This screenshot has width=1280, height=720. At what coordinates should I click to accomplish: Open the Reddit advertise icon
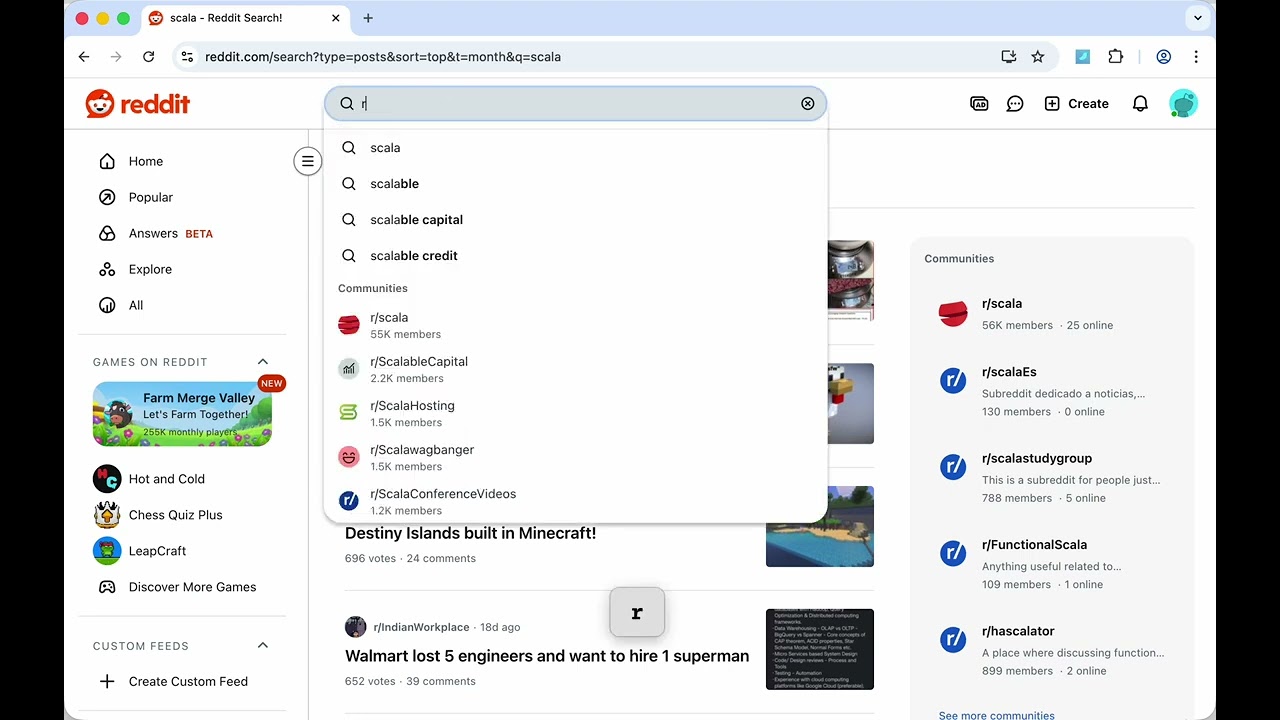(979, 104)
